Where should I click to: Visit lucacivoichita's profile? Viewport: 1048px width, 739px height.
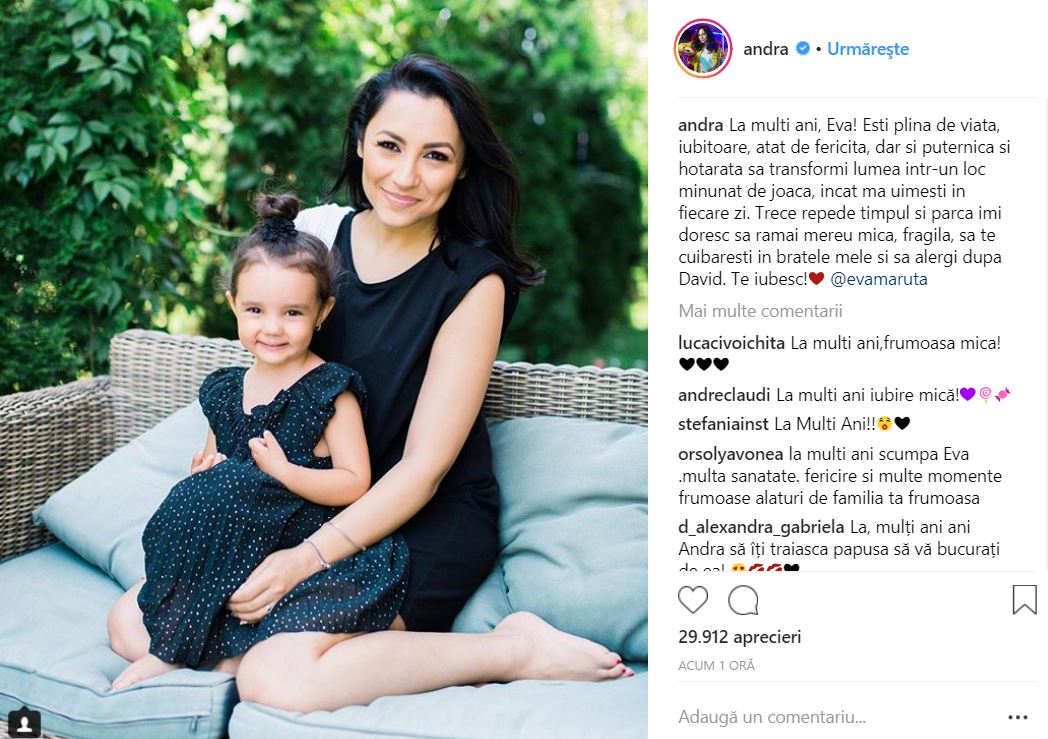pyautogui.click(x=731, y=343)
